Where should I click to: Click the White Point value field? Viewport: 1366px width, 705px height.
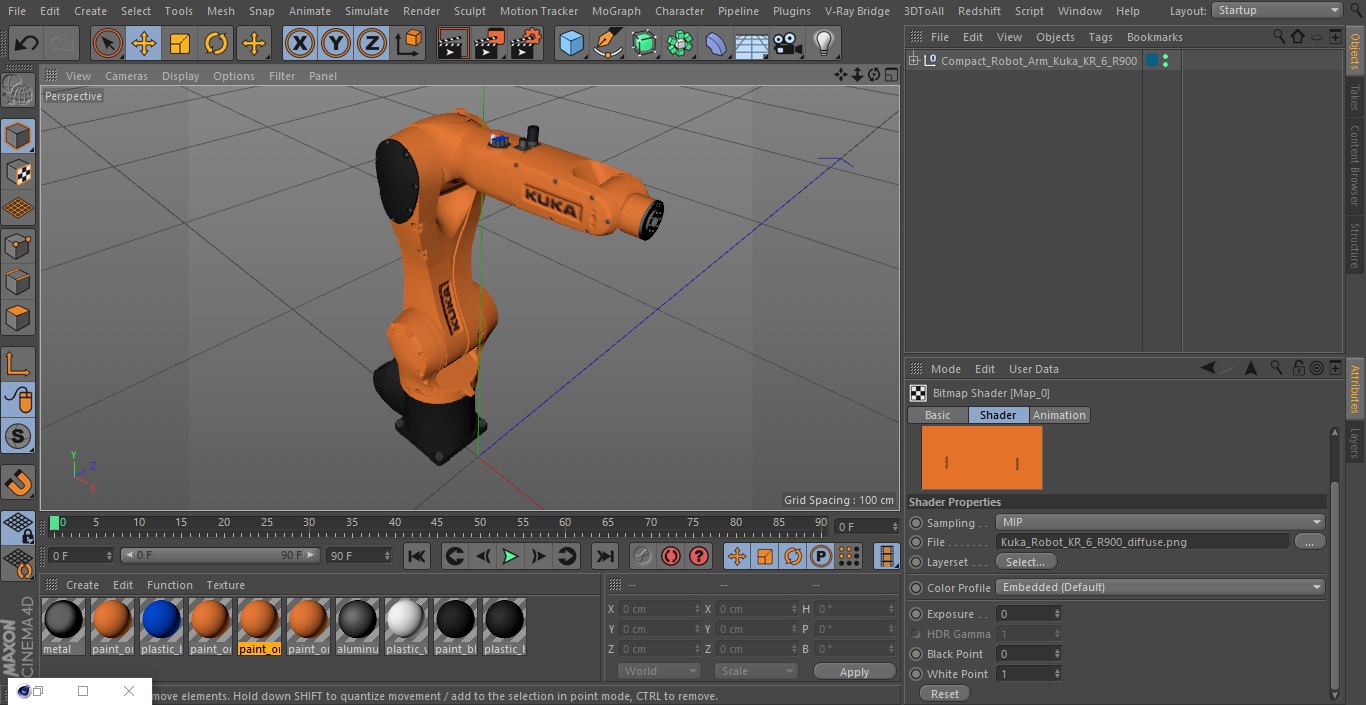tap(1027, 674)
